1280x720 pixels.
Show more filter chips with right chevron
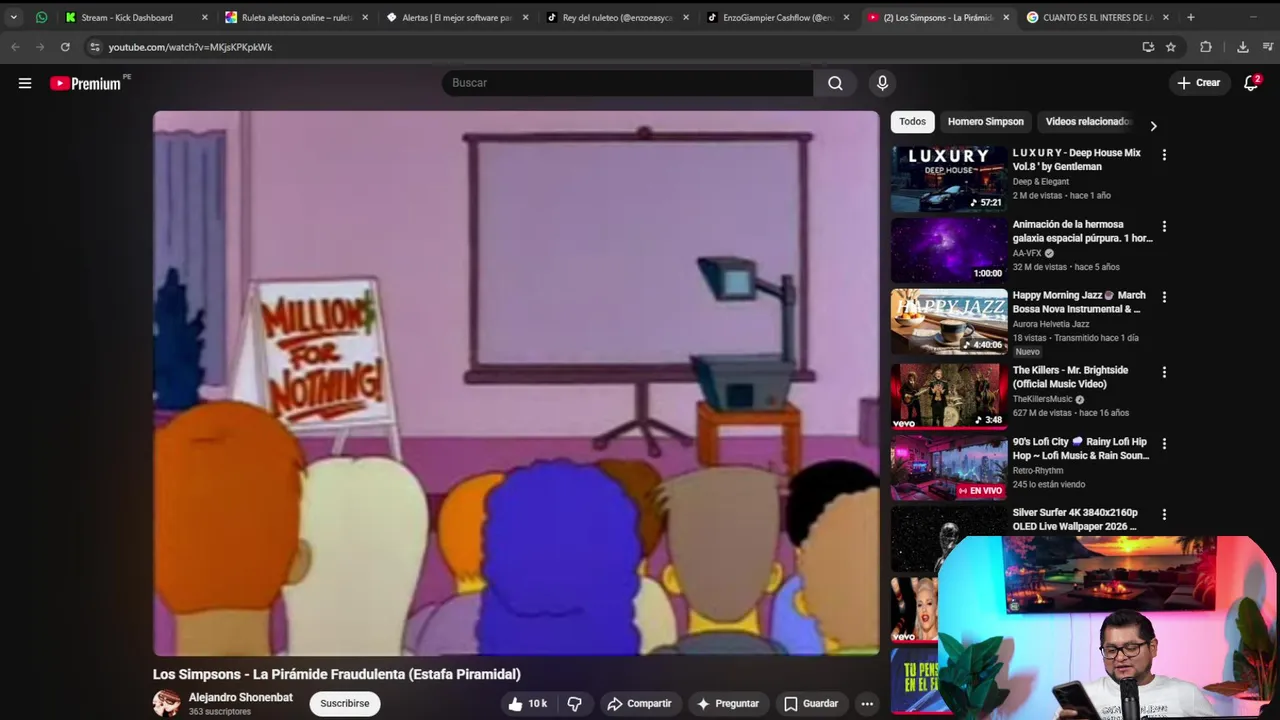[x=1153, y=126]
